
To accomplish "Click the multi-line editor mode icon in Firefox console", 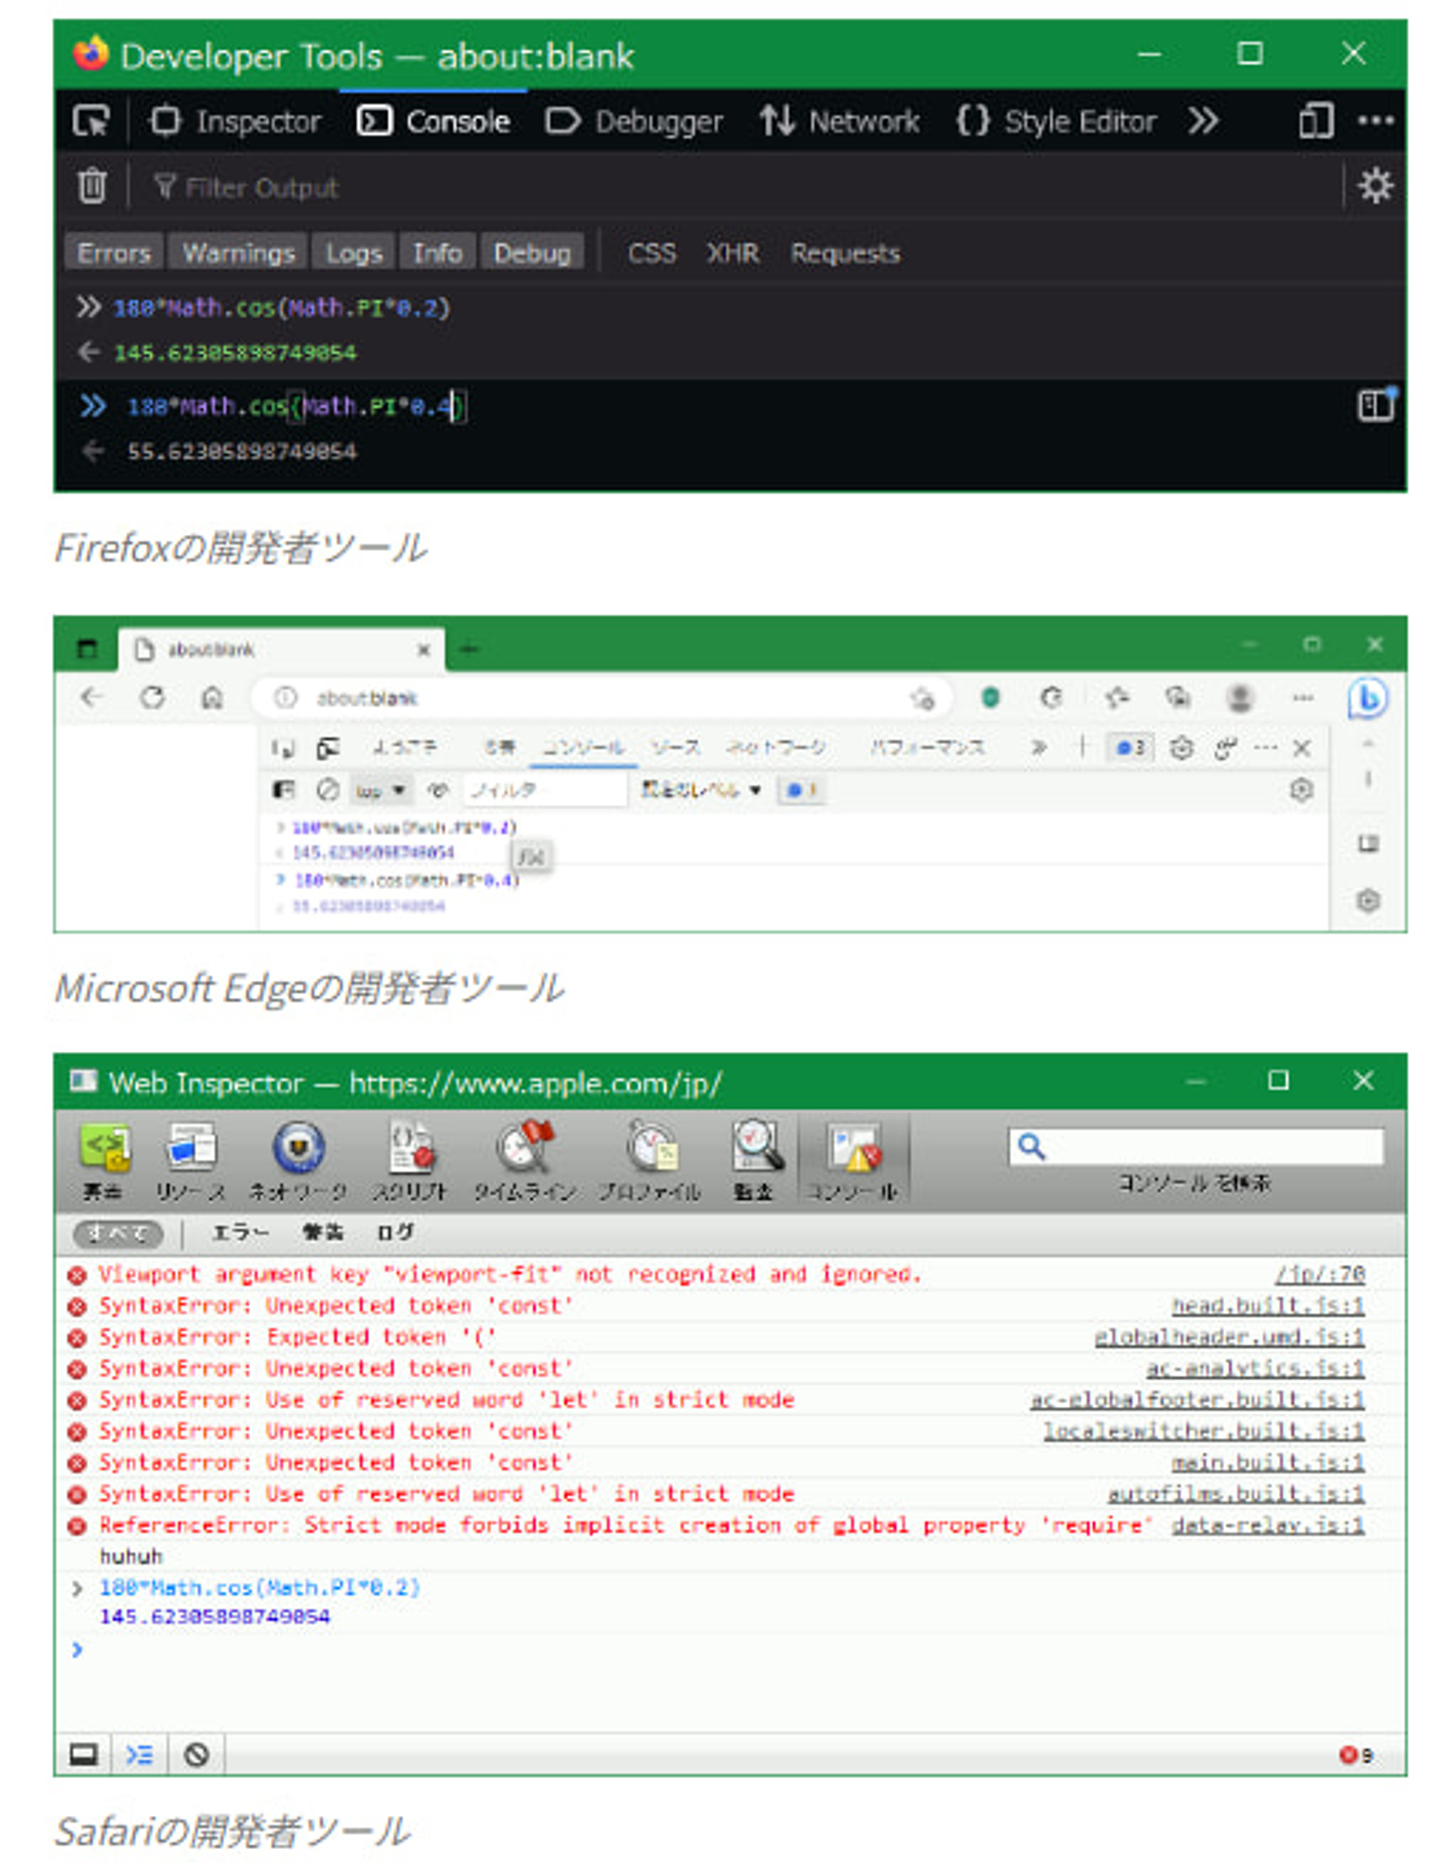I will click(1376, 405).
